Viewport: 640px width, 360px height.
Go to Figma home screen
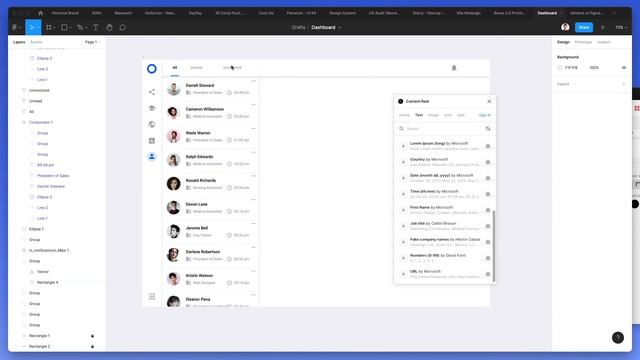click(x=40, y=13)
